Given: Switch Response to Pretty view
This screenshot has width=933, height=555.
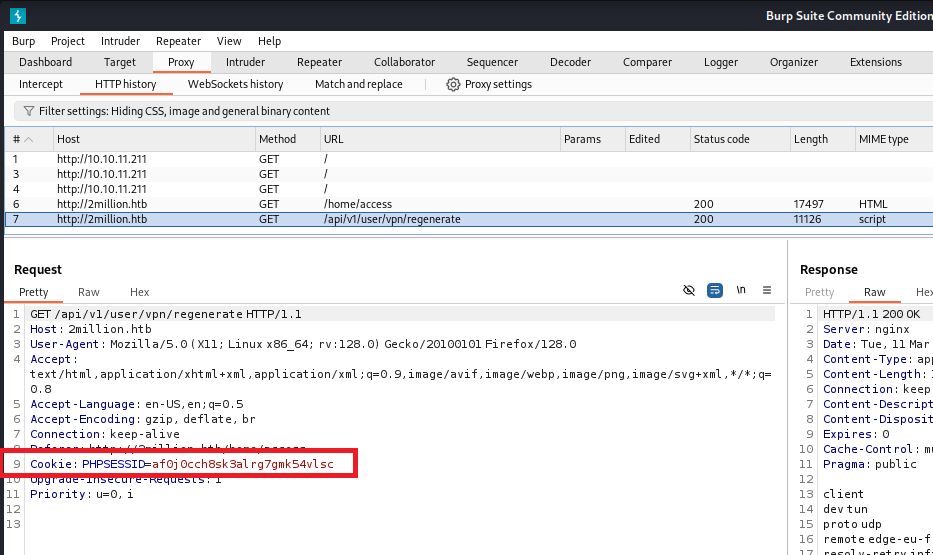Looking at the screenshot, I should [819, 292].
